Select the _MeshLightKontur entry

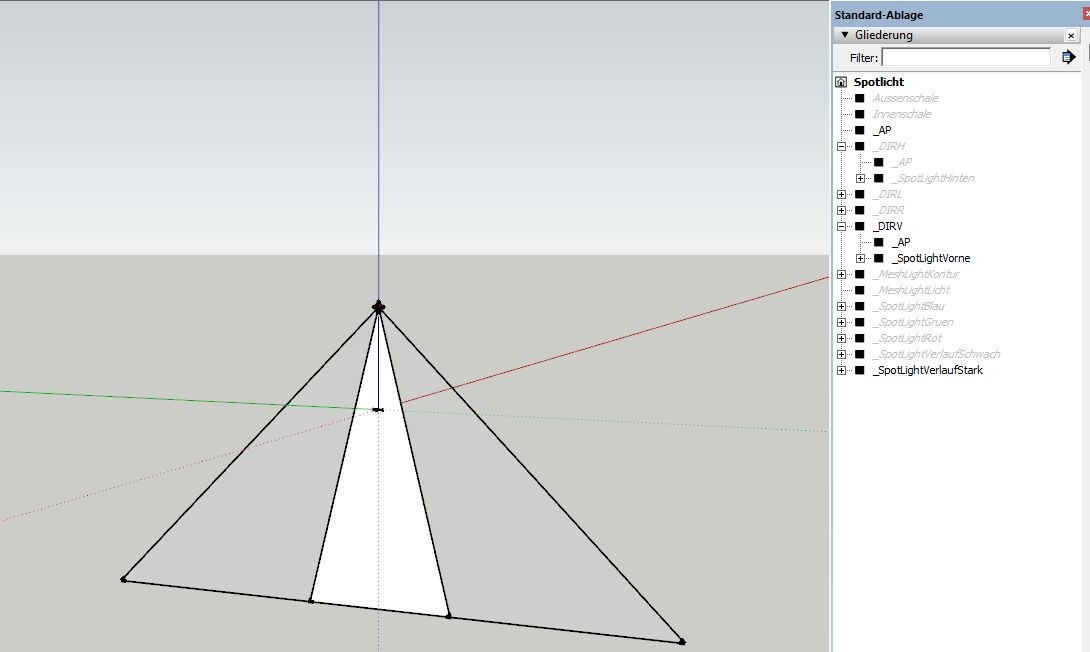[x=916, y=274]
